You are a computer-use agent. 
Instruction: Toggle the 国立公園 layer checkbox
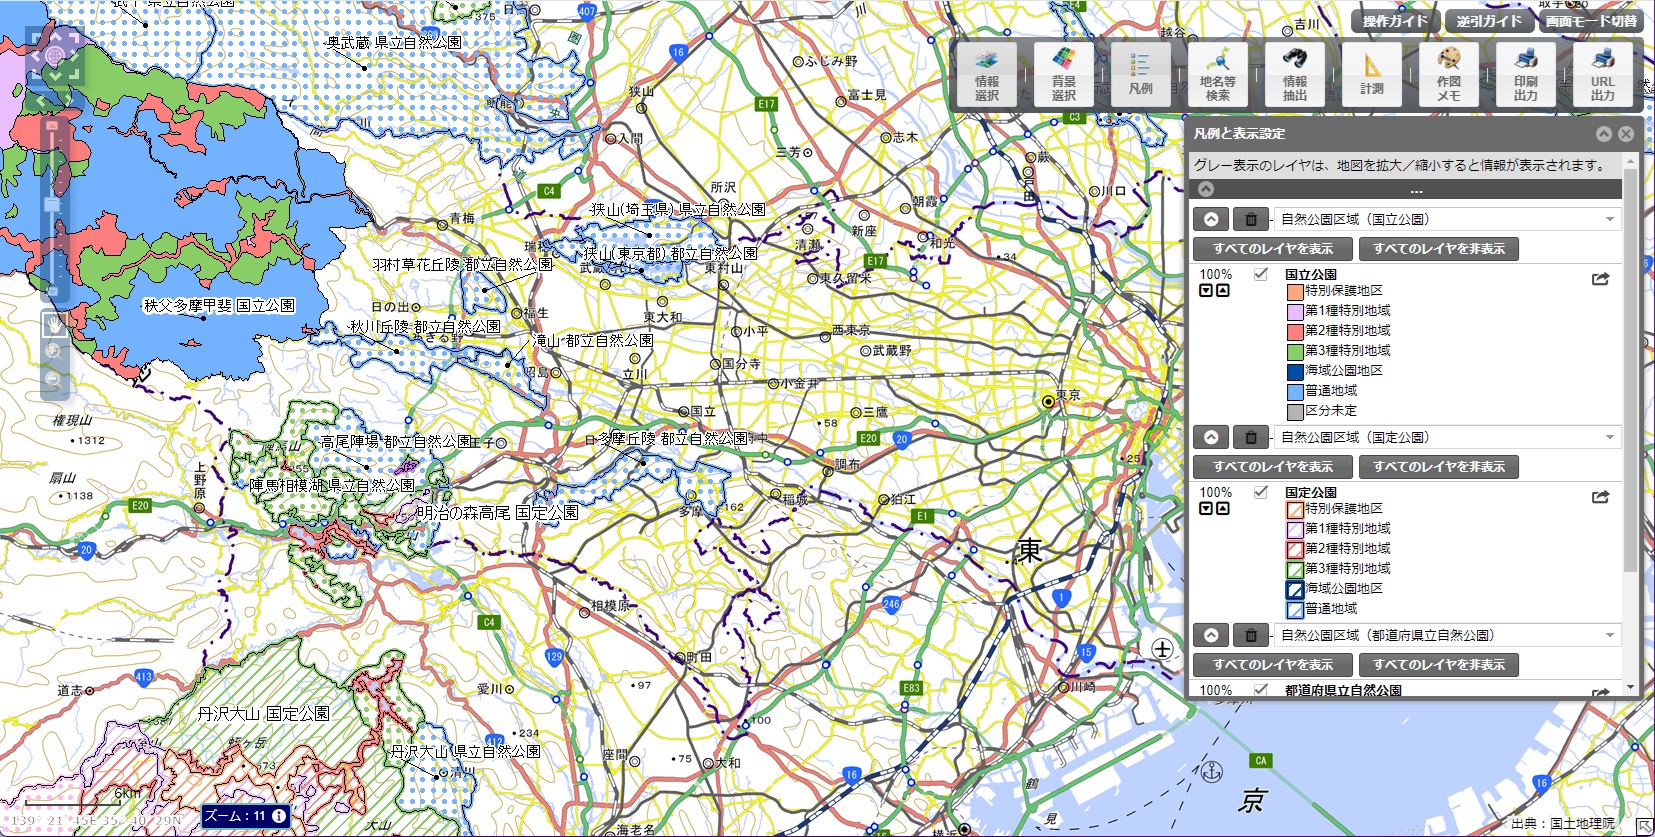[x=1261, y=274]
